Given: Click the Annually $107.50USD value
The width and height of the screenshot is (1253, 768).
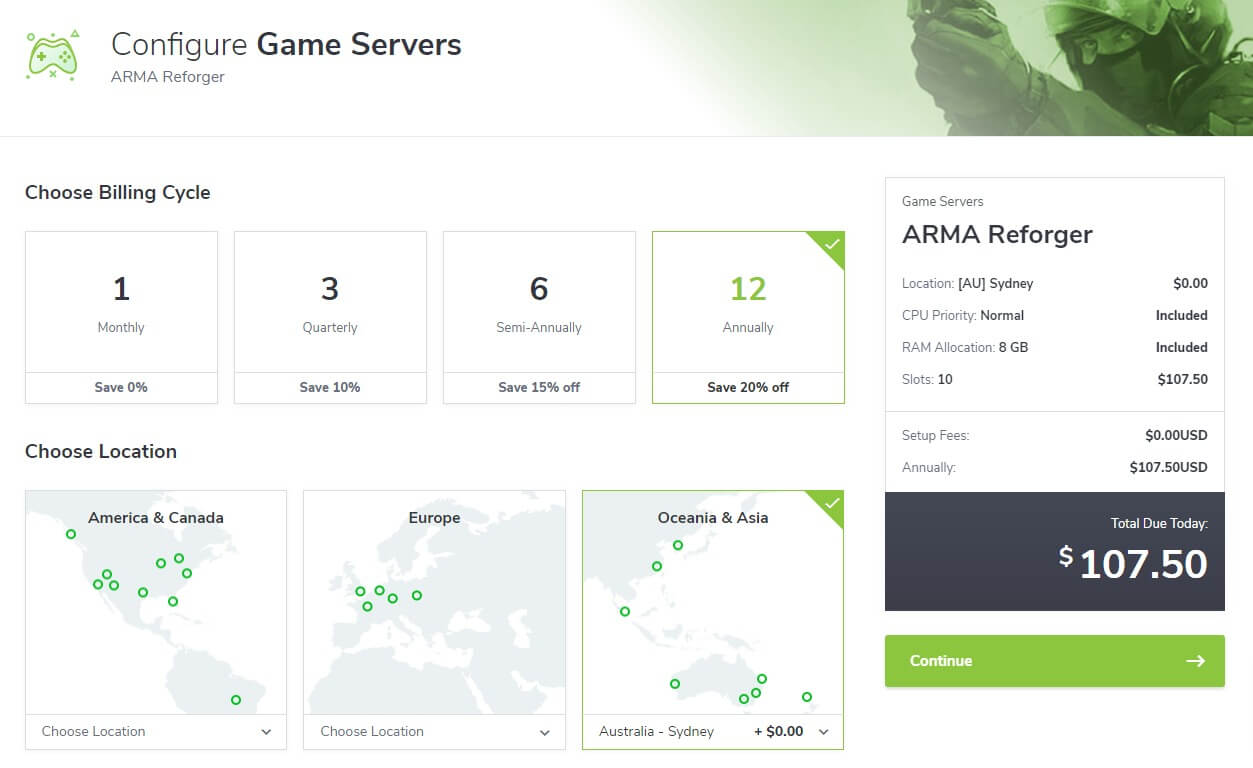Looking at the screenshot, I should 1168,468.
